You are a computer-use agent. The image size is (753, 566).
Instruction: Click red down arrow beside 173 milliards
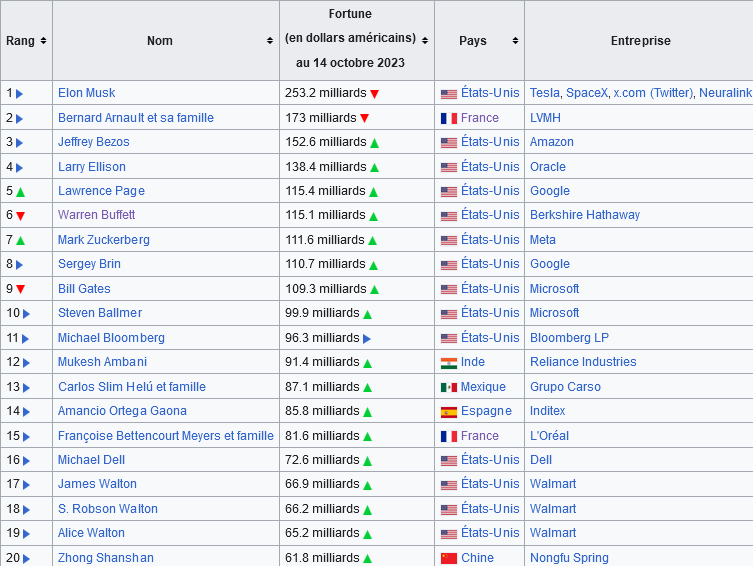click(x=364, y=118)
